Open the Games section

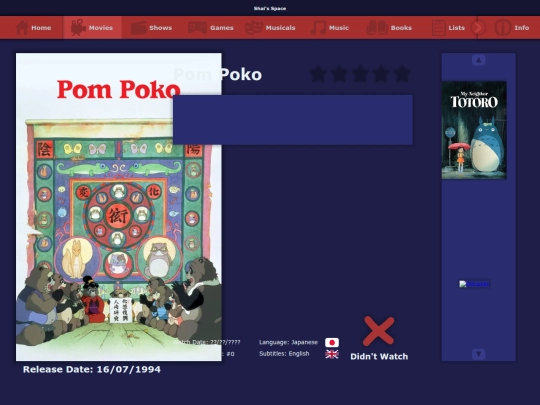210,28
